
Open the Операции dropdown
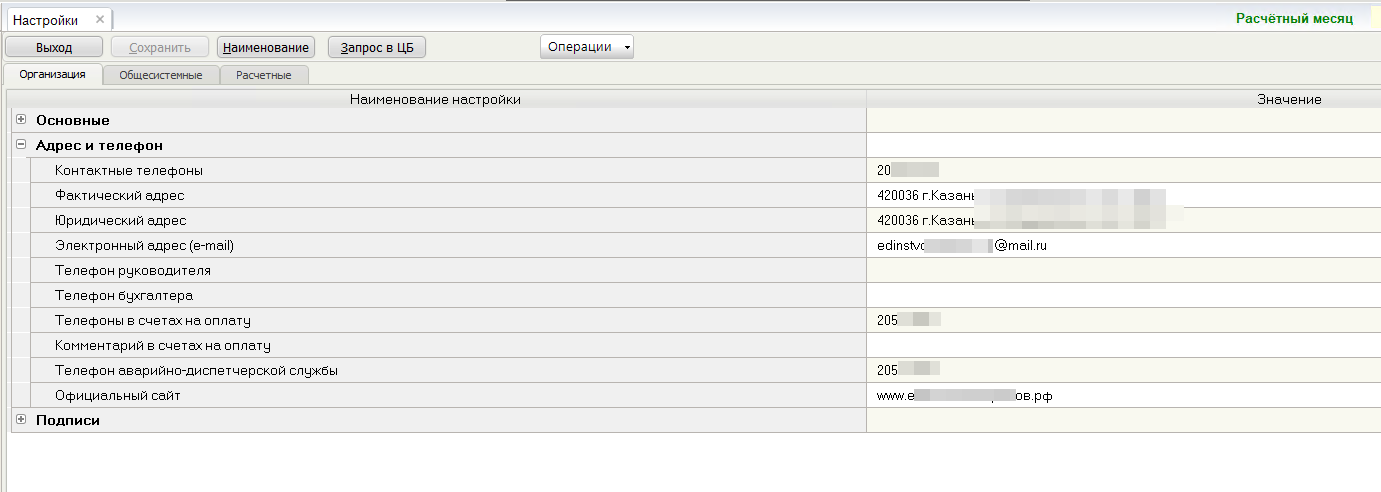tap(586, 47)
